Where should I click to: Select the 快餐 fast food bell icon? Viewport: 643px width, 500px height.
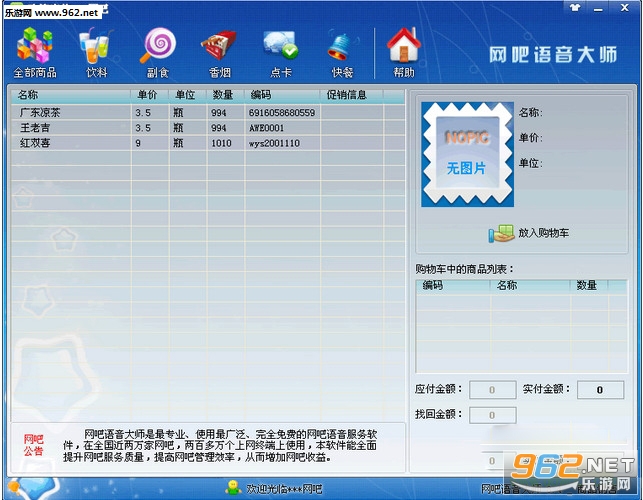point(342,53)
